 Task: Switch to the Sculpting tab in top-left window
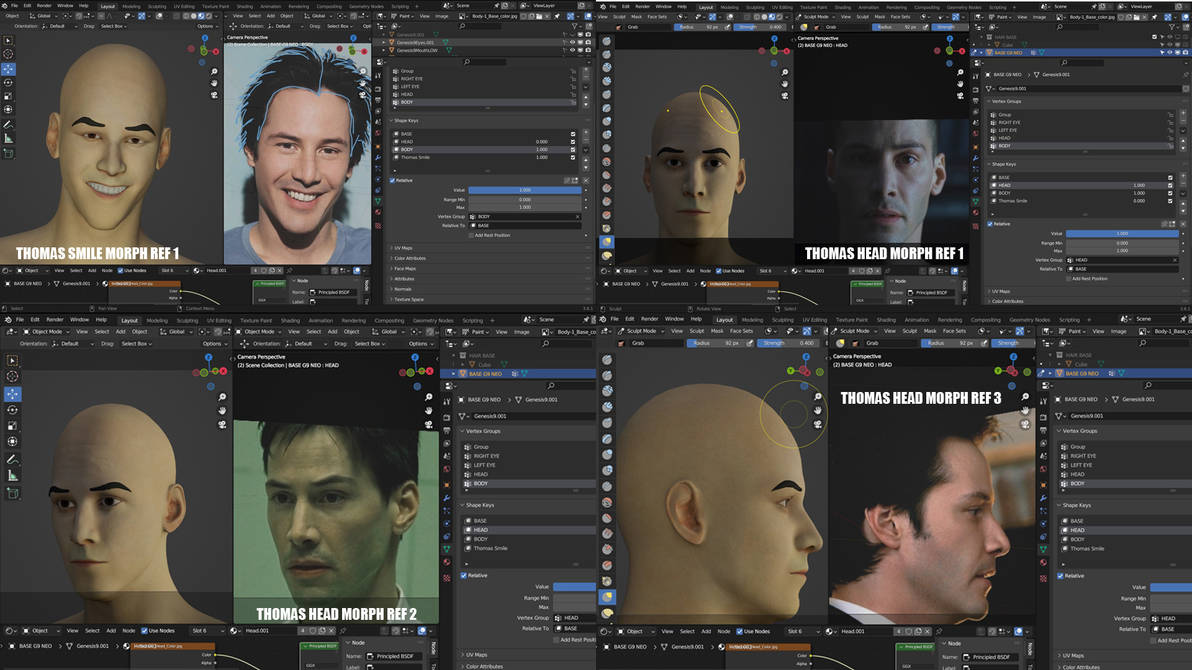click(157, 6)
